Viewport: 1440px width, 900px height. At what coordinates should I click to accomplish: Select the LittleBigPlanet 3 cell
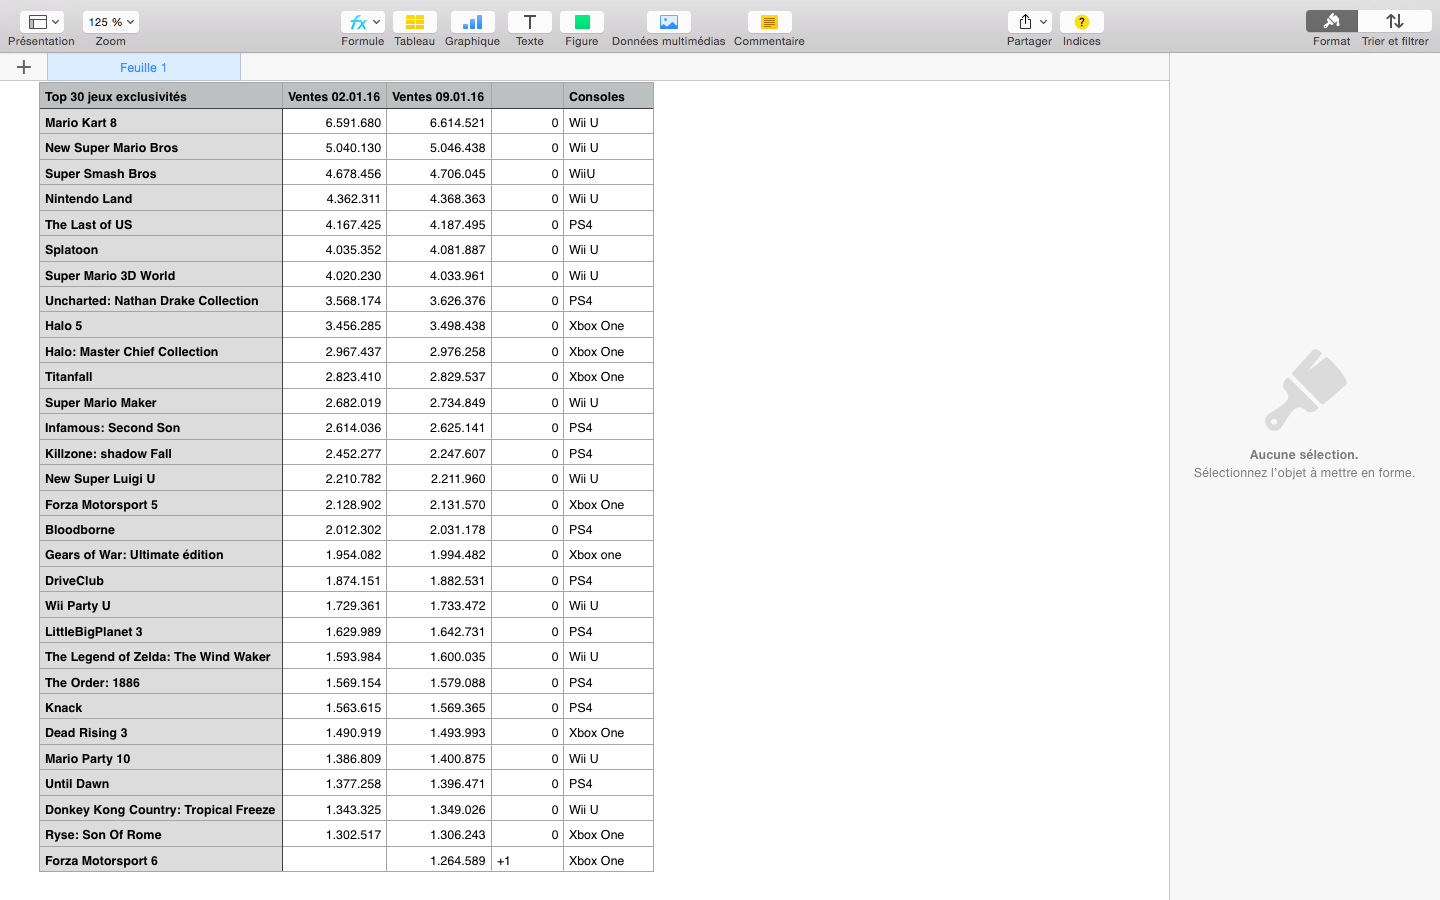[x=161, y=631]
